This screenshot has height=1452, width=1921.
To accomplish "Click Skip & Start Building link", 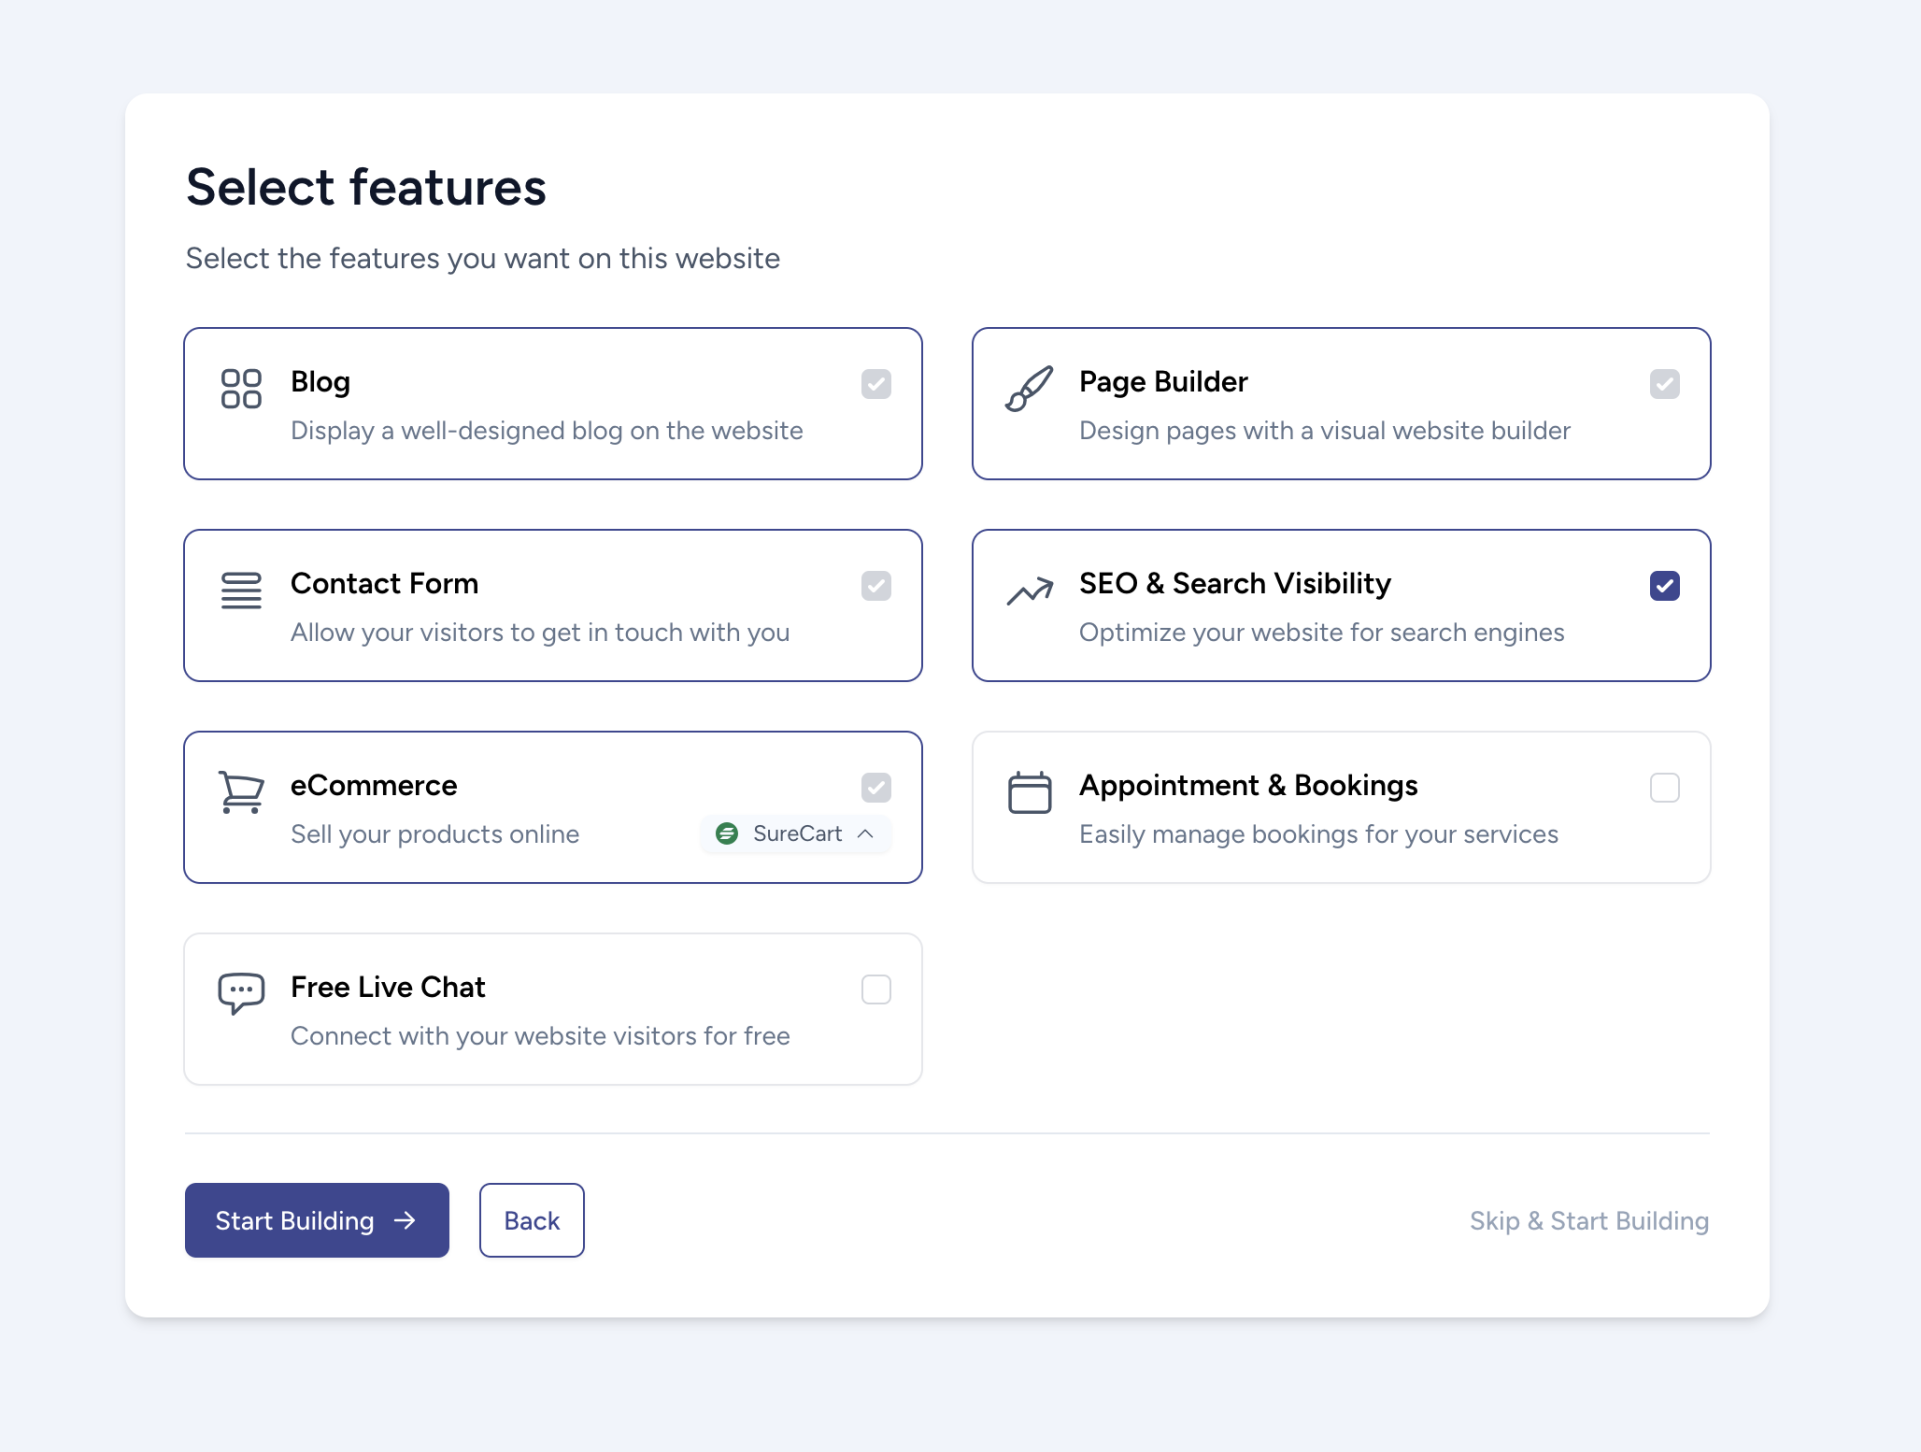I will click(1588, 1220).
